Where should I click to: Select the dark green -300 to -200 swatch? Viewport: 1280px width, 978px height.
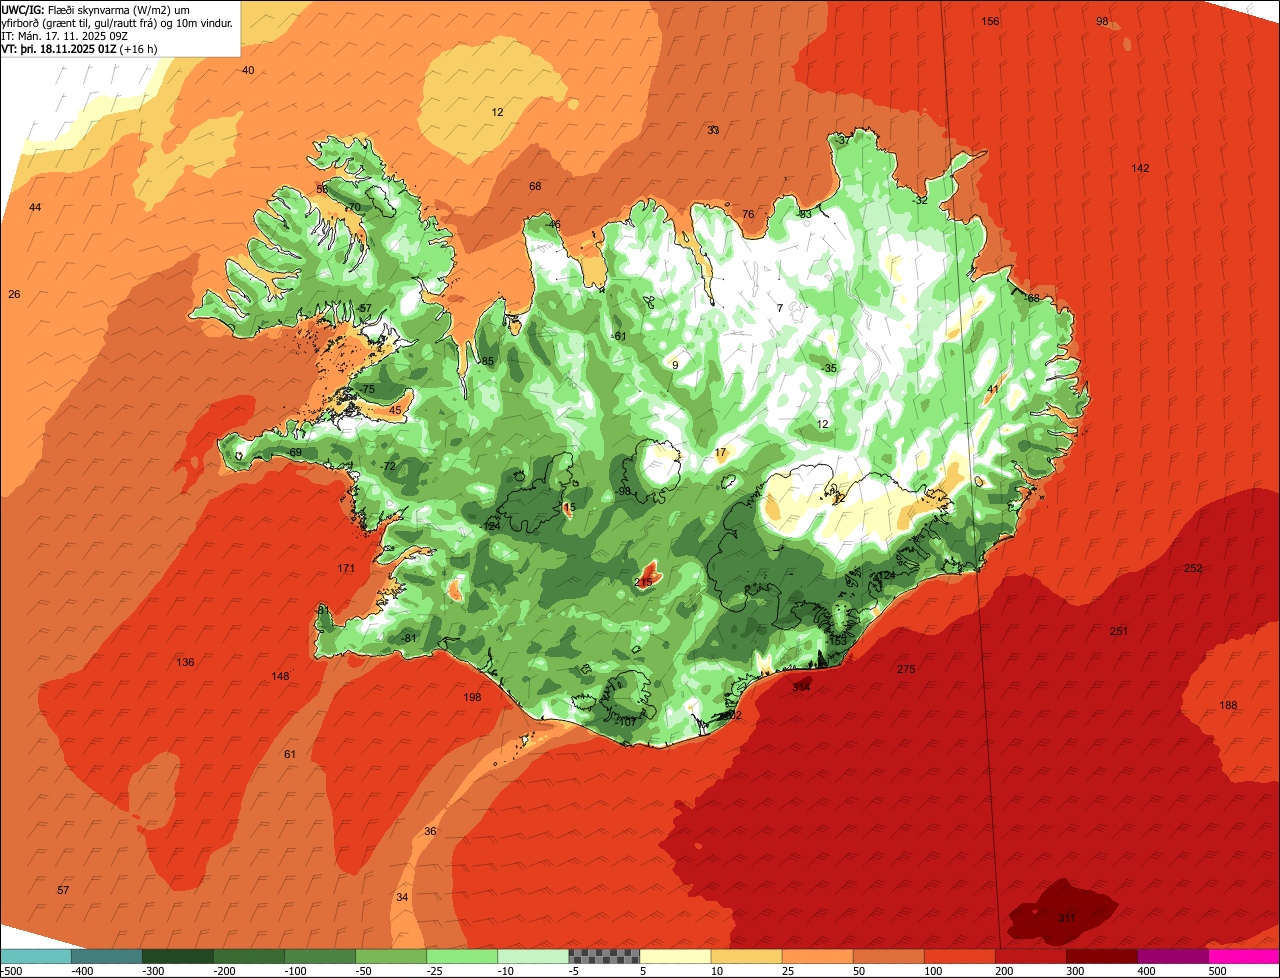click(178, 956)
